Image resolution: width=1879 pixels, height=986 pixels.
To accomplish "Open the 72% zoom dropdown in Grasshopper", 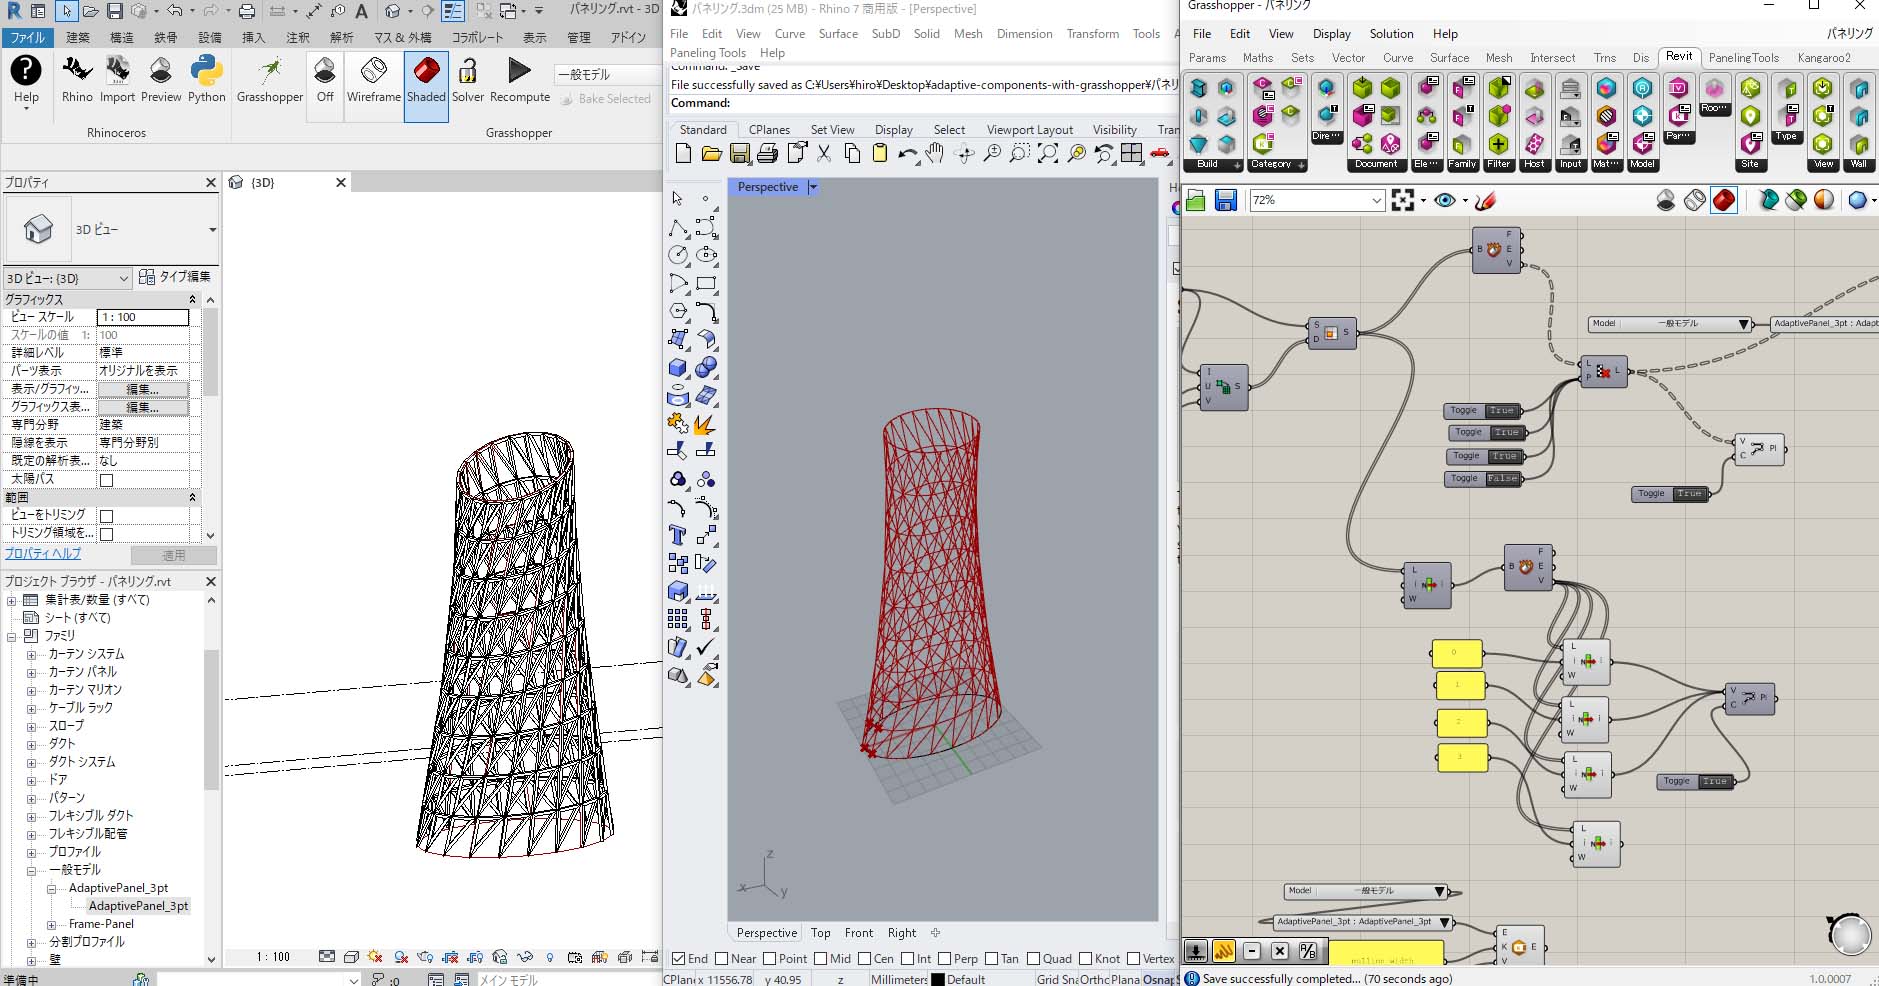I will (x=1378, y=200).
